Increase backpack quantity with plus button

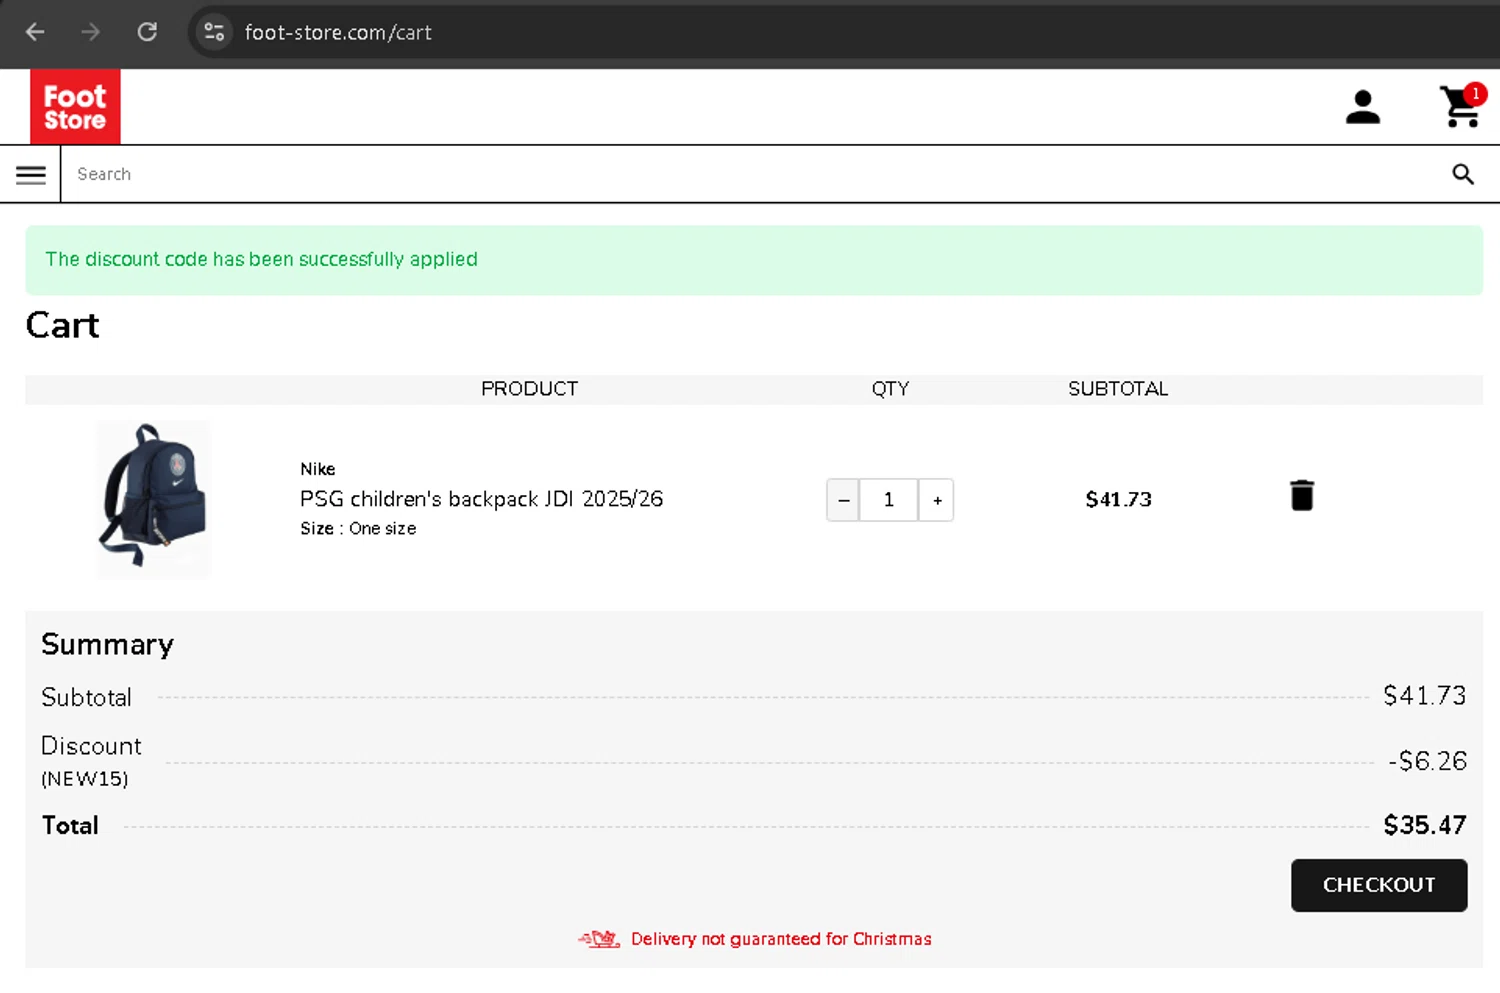pyautogui.click(x=937, y=500)
